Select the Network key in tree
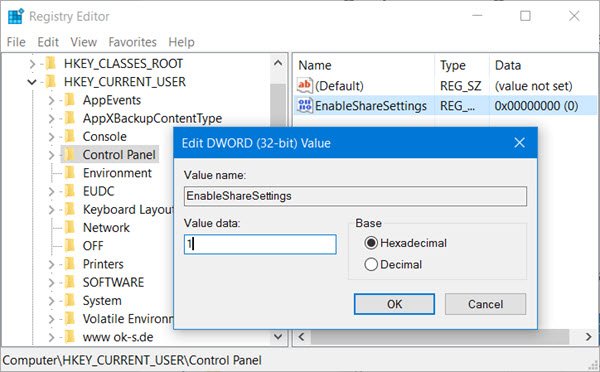Image resolution: width=600 pixels, height=372 pixels. [106, 227]
